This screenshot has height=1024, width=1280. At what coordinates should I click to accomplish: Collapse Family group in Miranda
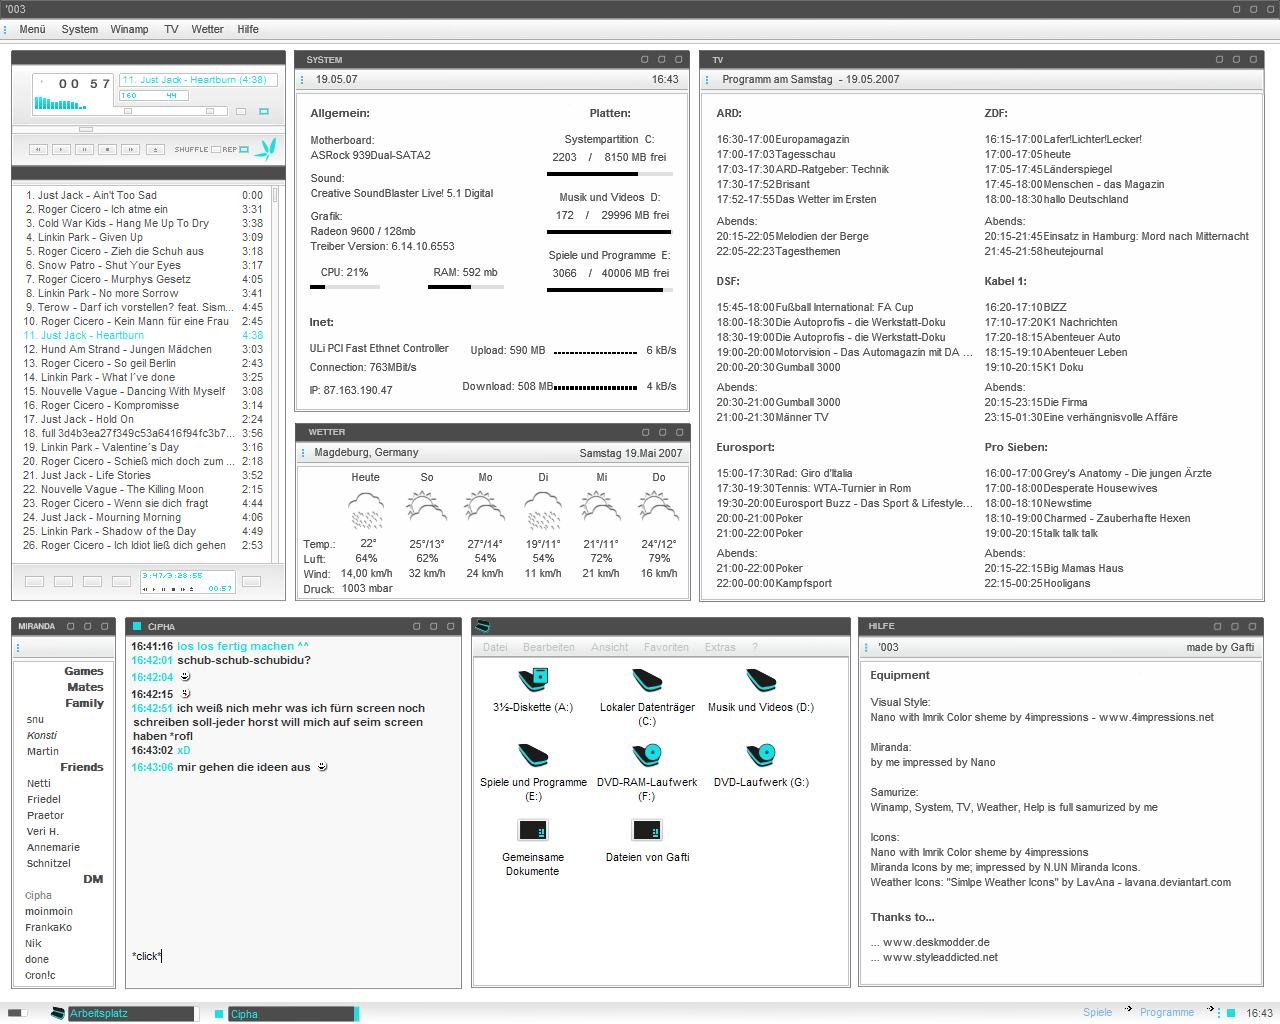coord(84,703)
